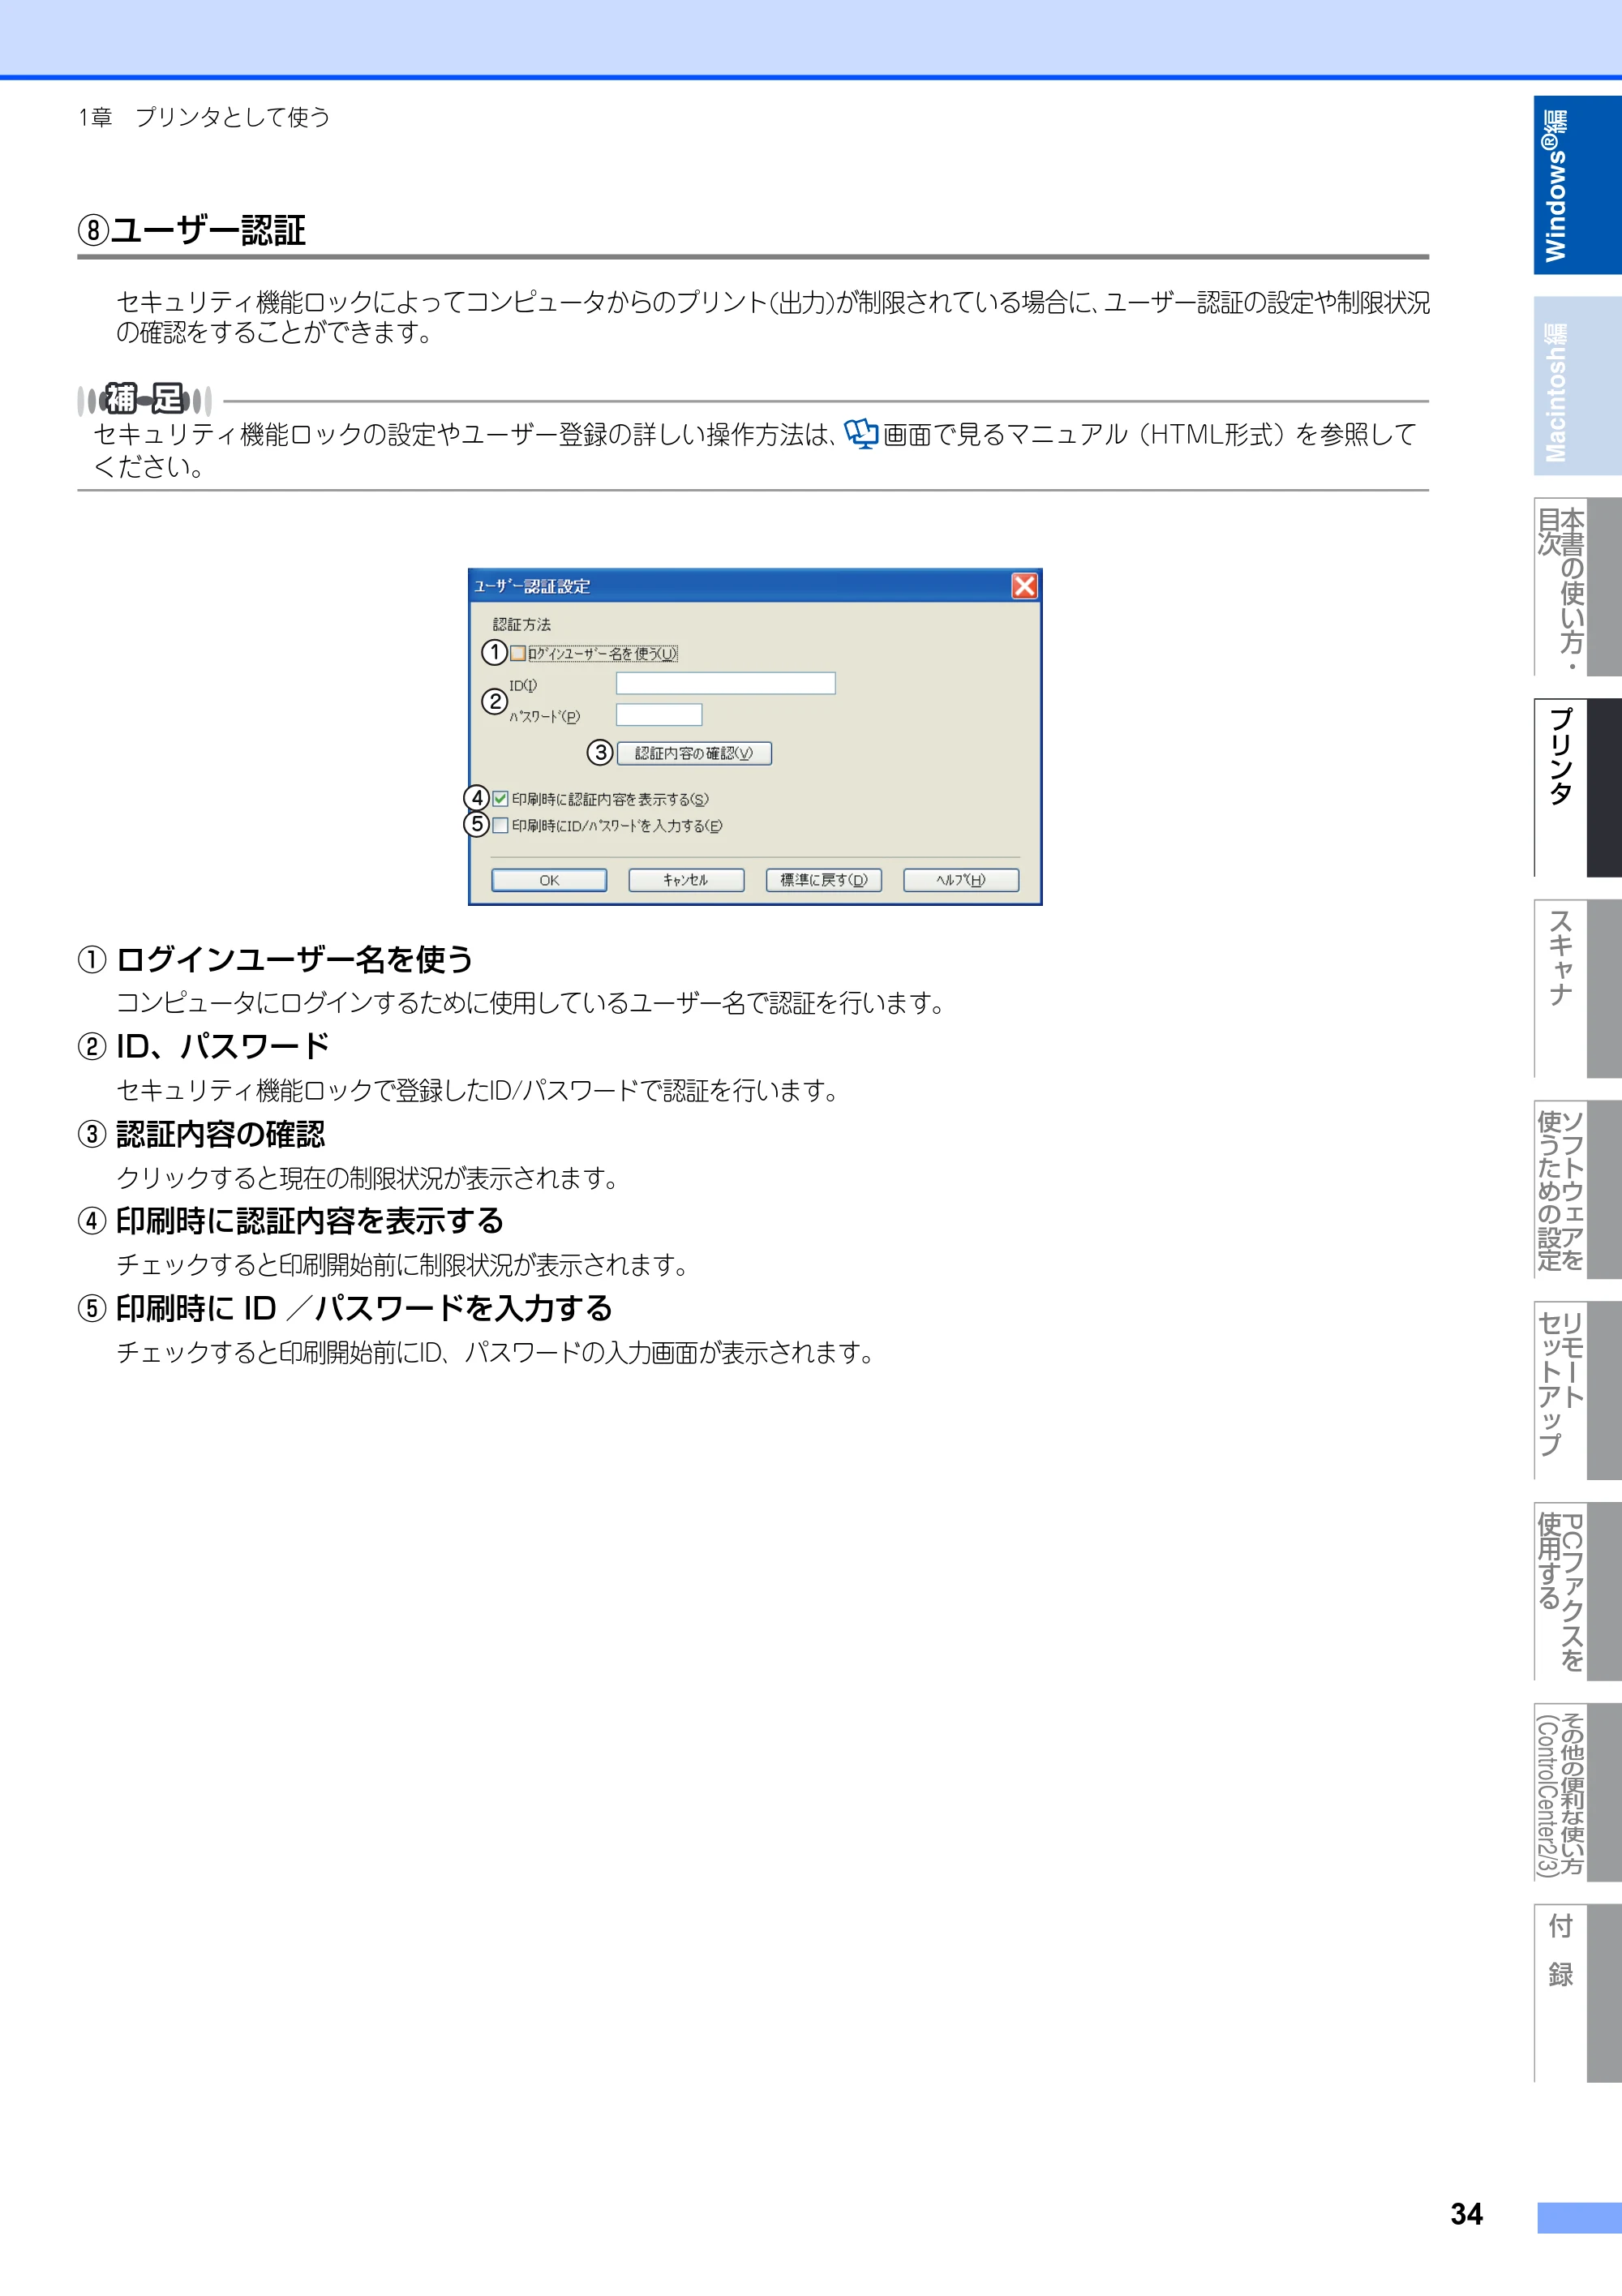The height and width of the screenshot is (2296, 1622).
Task: Open the Macintosh編 side tab
Action: pos(1577,386)
